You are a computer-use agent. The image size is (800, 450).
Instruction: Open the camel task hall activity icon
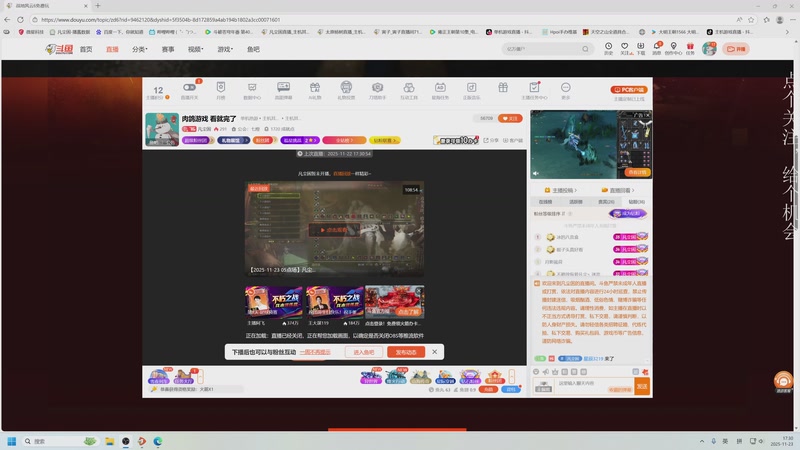[x=184, y=377]
